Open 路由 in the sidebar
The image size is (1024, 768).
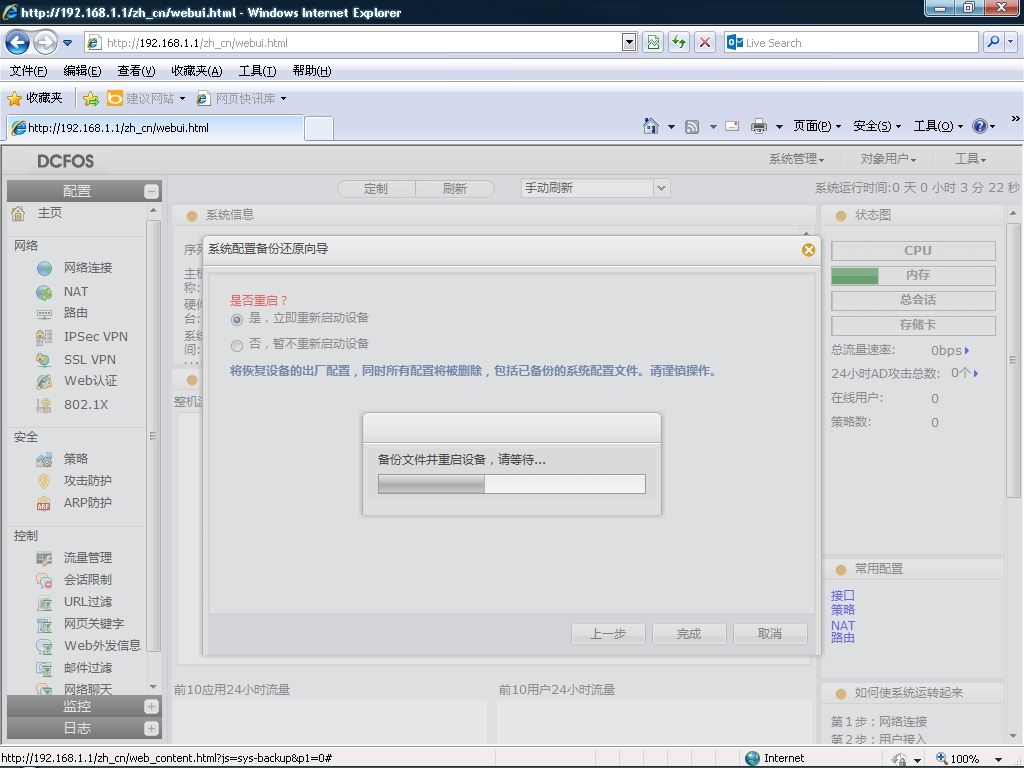coord(75,313)
